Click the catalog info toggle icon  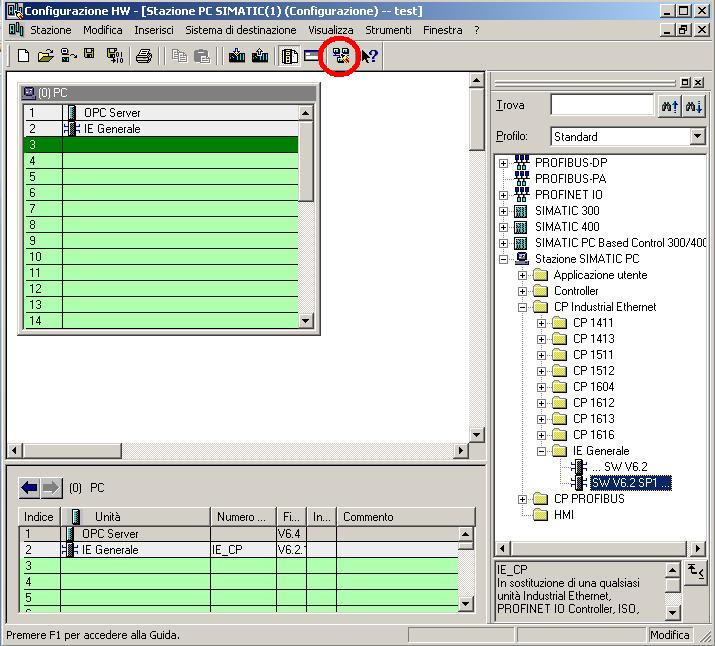(696, 572)
